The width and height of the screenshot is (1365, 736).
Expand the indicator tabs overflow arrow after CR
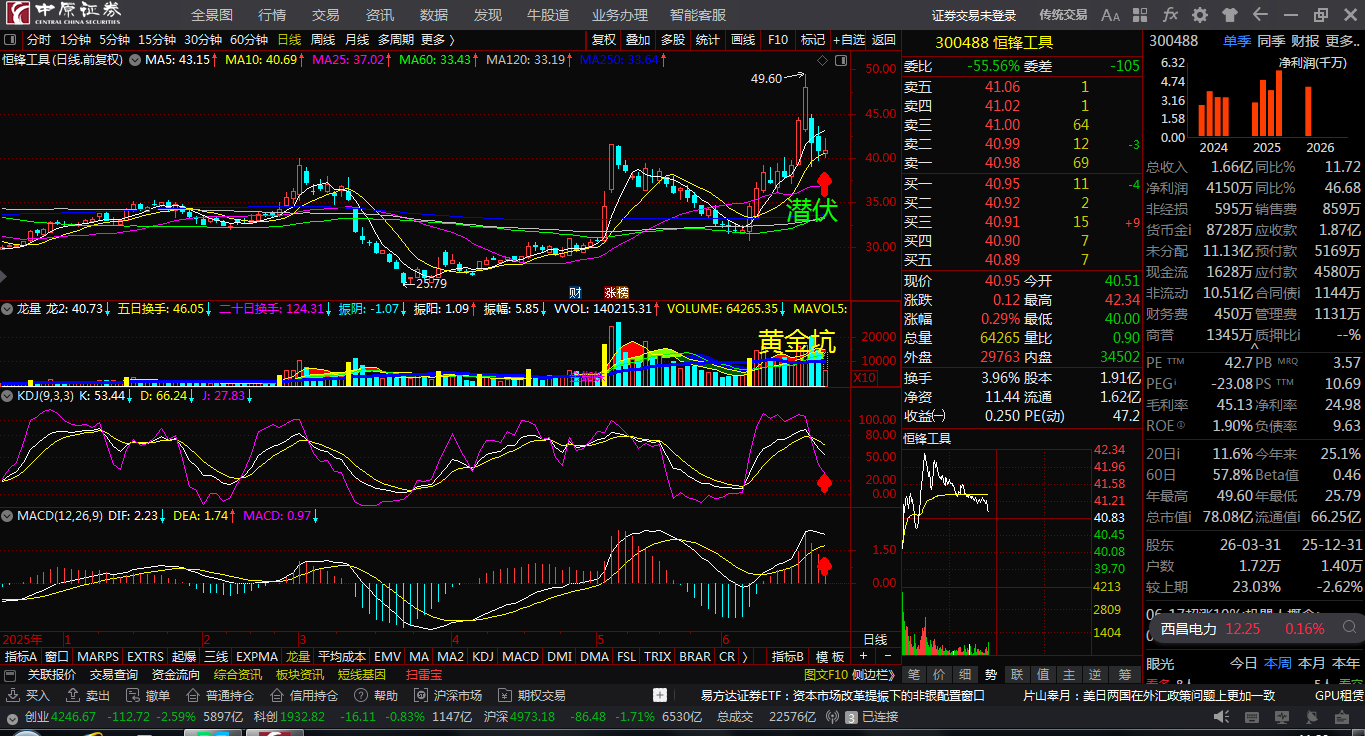[745, 657]
